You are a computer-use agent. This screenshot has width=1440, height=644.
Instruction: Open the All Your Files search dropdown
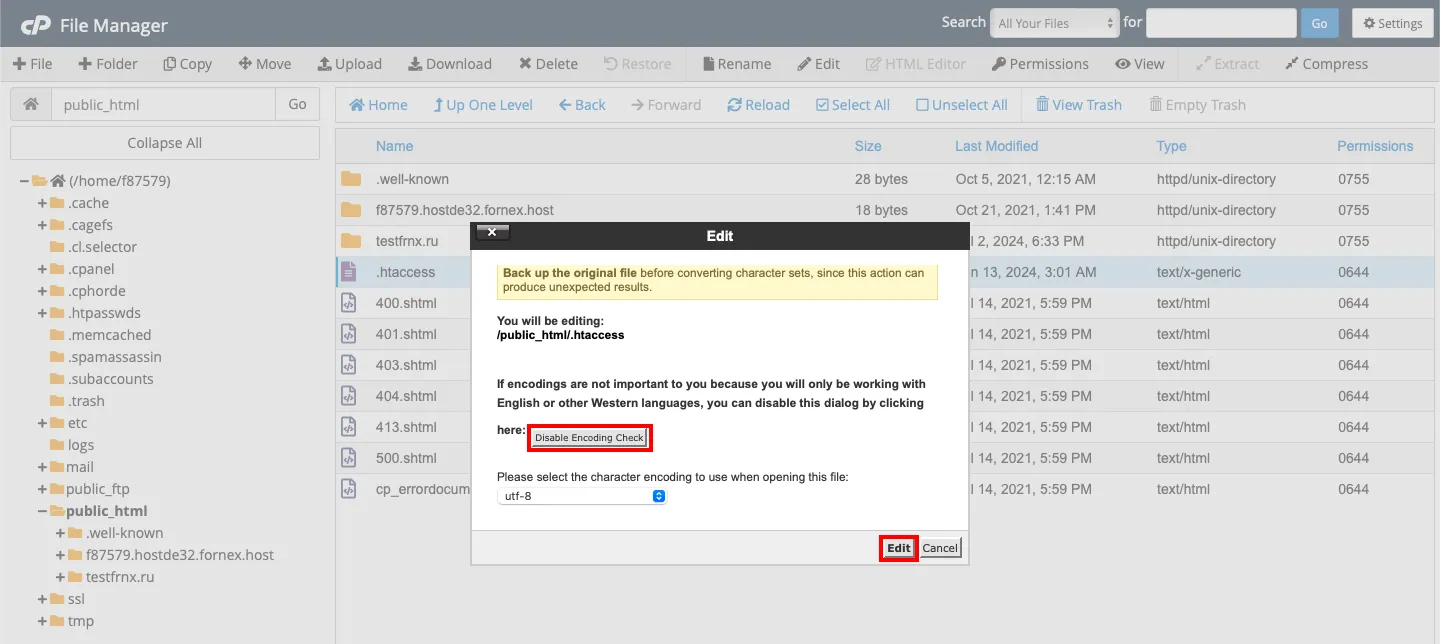point(1054,23)
